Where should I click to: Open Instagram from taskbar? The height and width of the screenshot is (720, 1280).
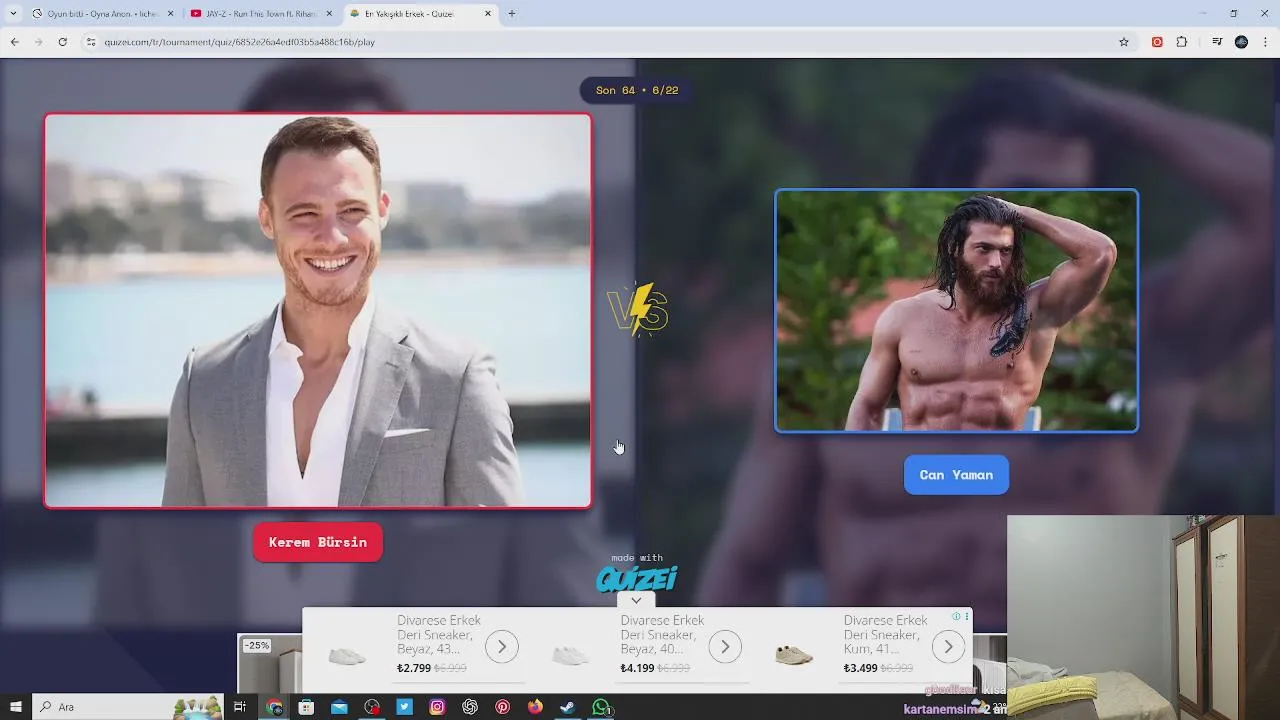pyautogui.click(x=437, y=707)
